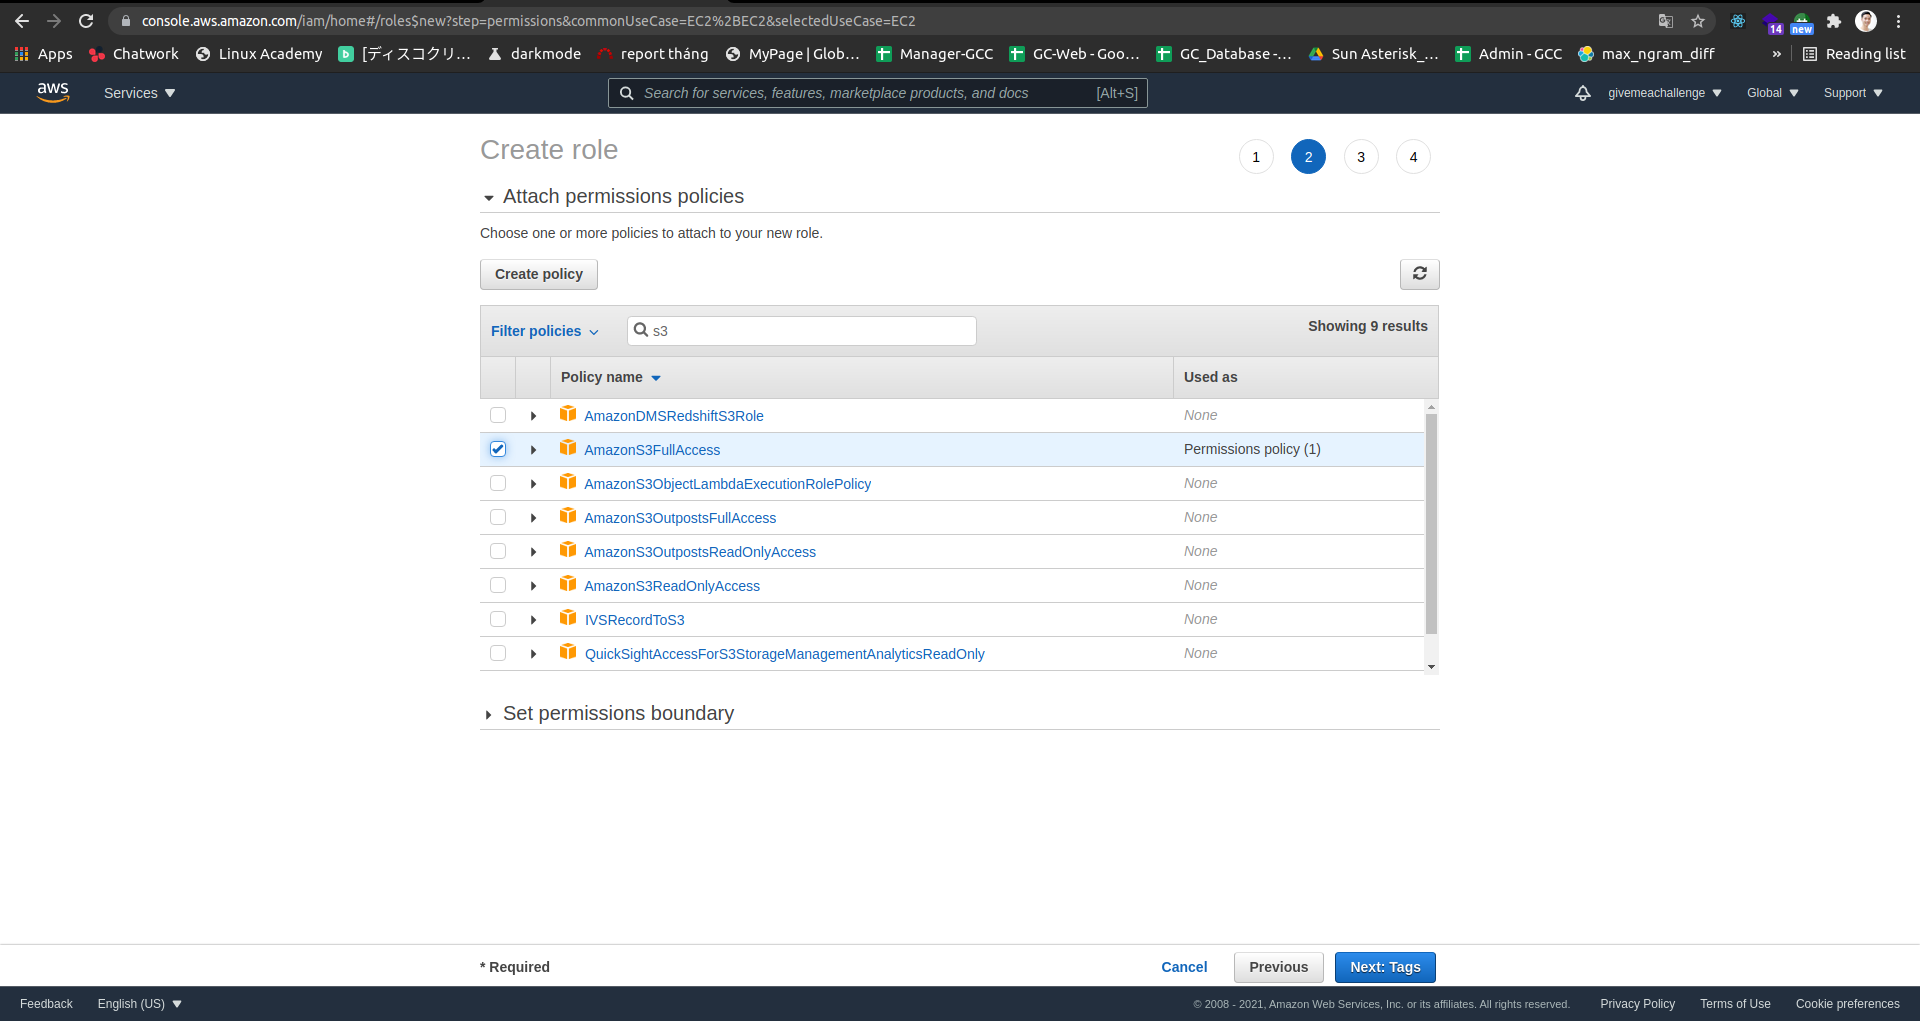Open the browser extensions puzzle icon
The image size is (1920, 1021).
click(1835, 20)
